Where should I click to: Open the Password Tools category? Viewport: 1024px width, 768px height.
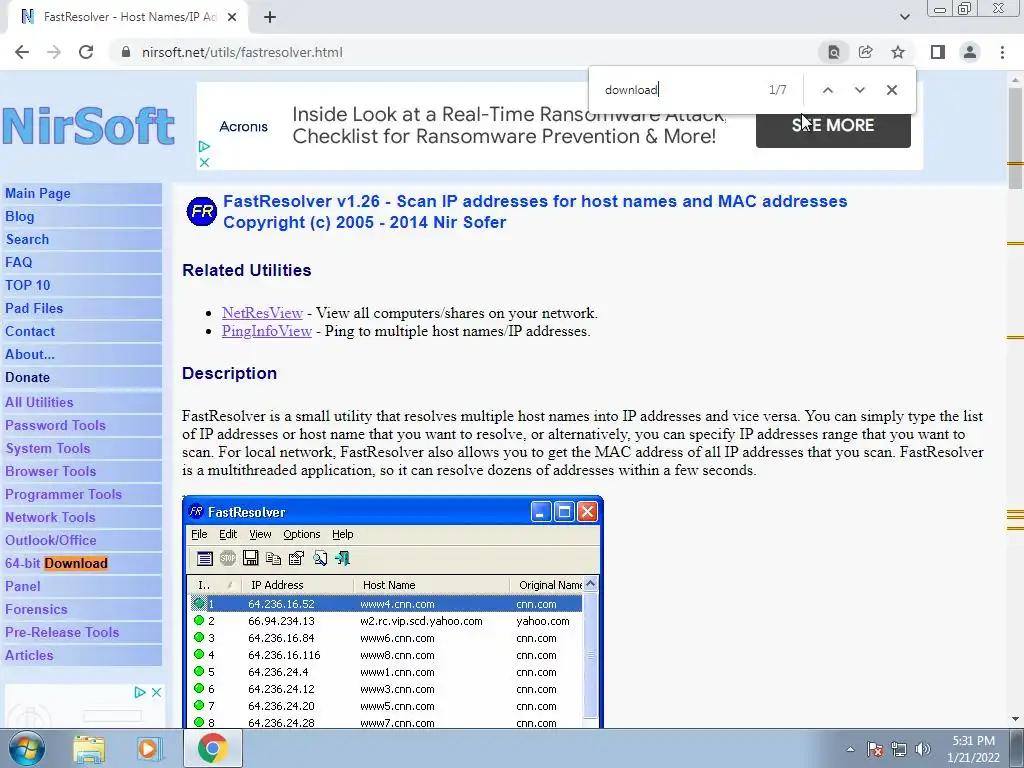click(56, 425)
